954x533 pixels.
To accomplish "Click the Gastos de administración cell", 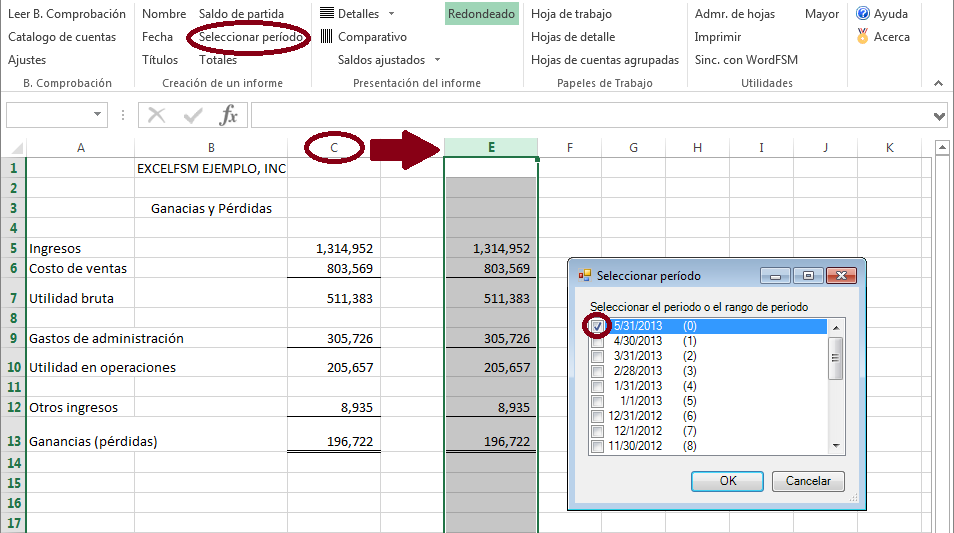I will point(106,338).
